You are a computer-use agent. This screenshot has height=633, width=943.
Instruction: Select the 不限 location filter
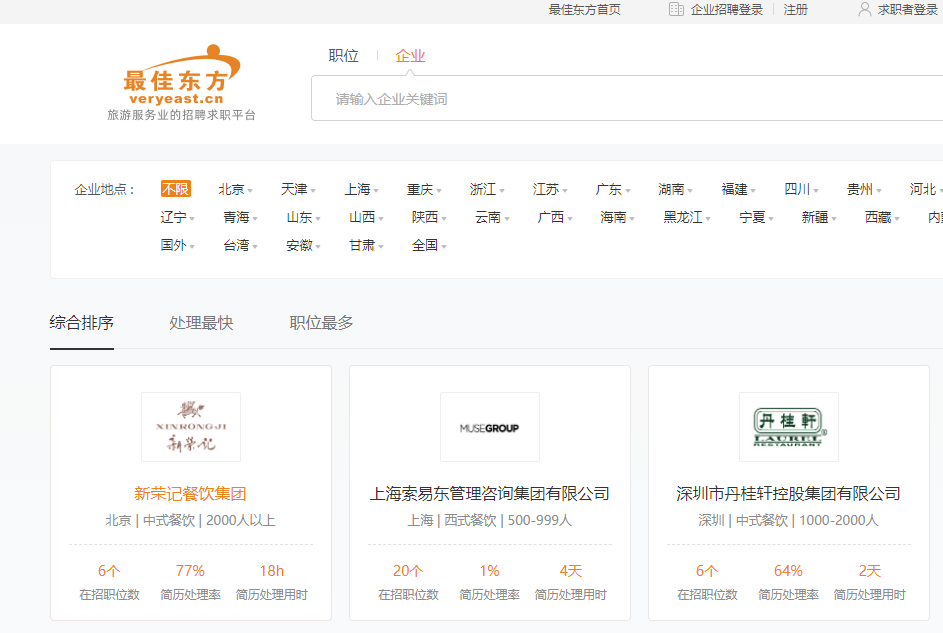click(176, 189)
